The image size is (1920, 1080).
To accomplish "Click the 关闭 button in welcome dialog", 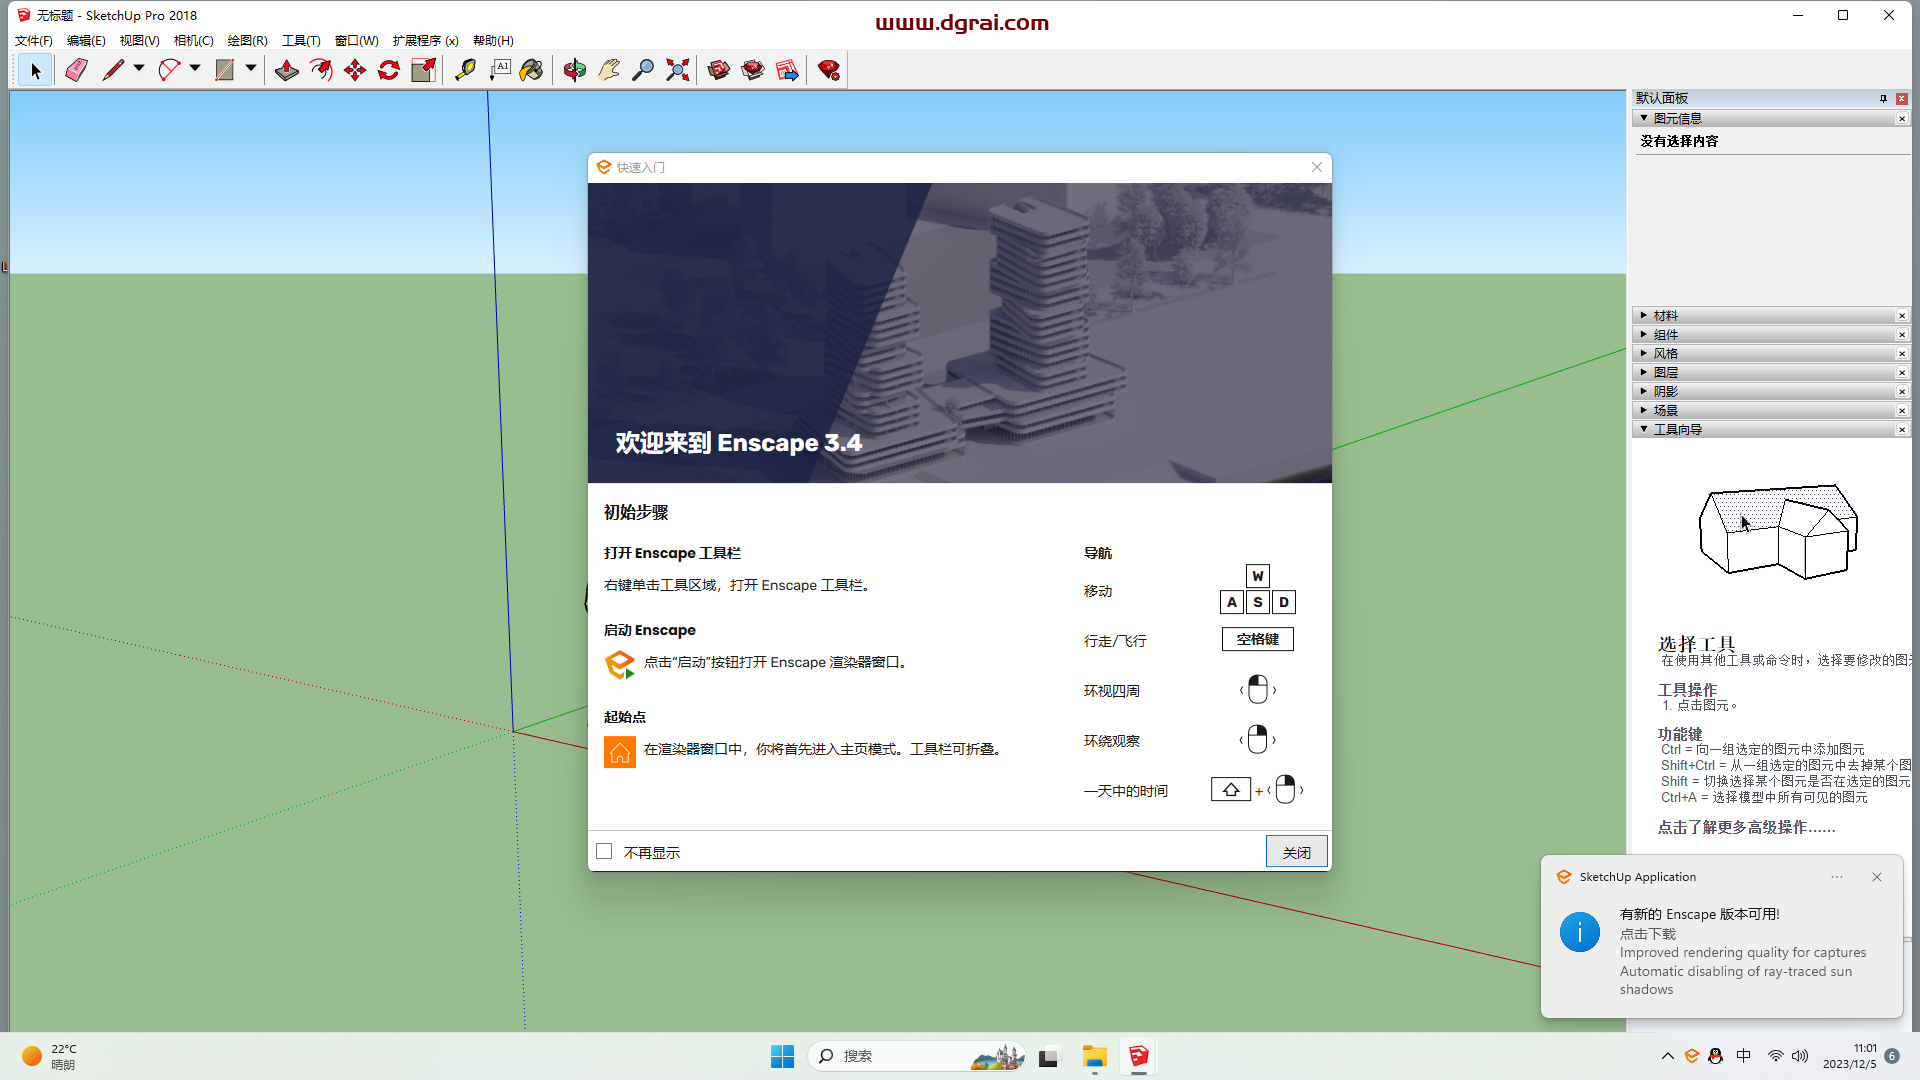I will (x=1296, y=852).
